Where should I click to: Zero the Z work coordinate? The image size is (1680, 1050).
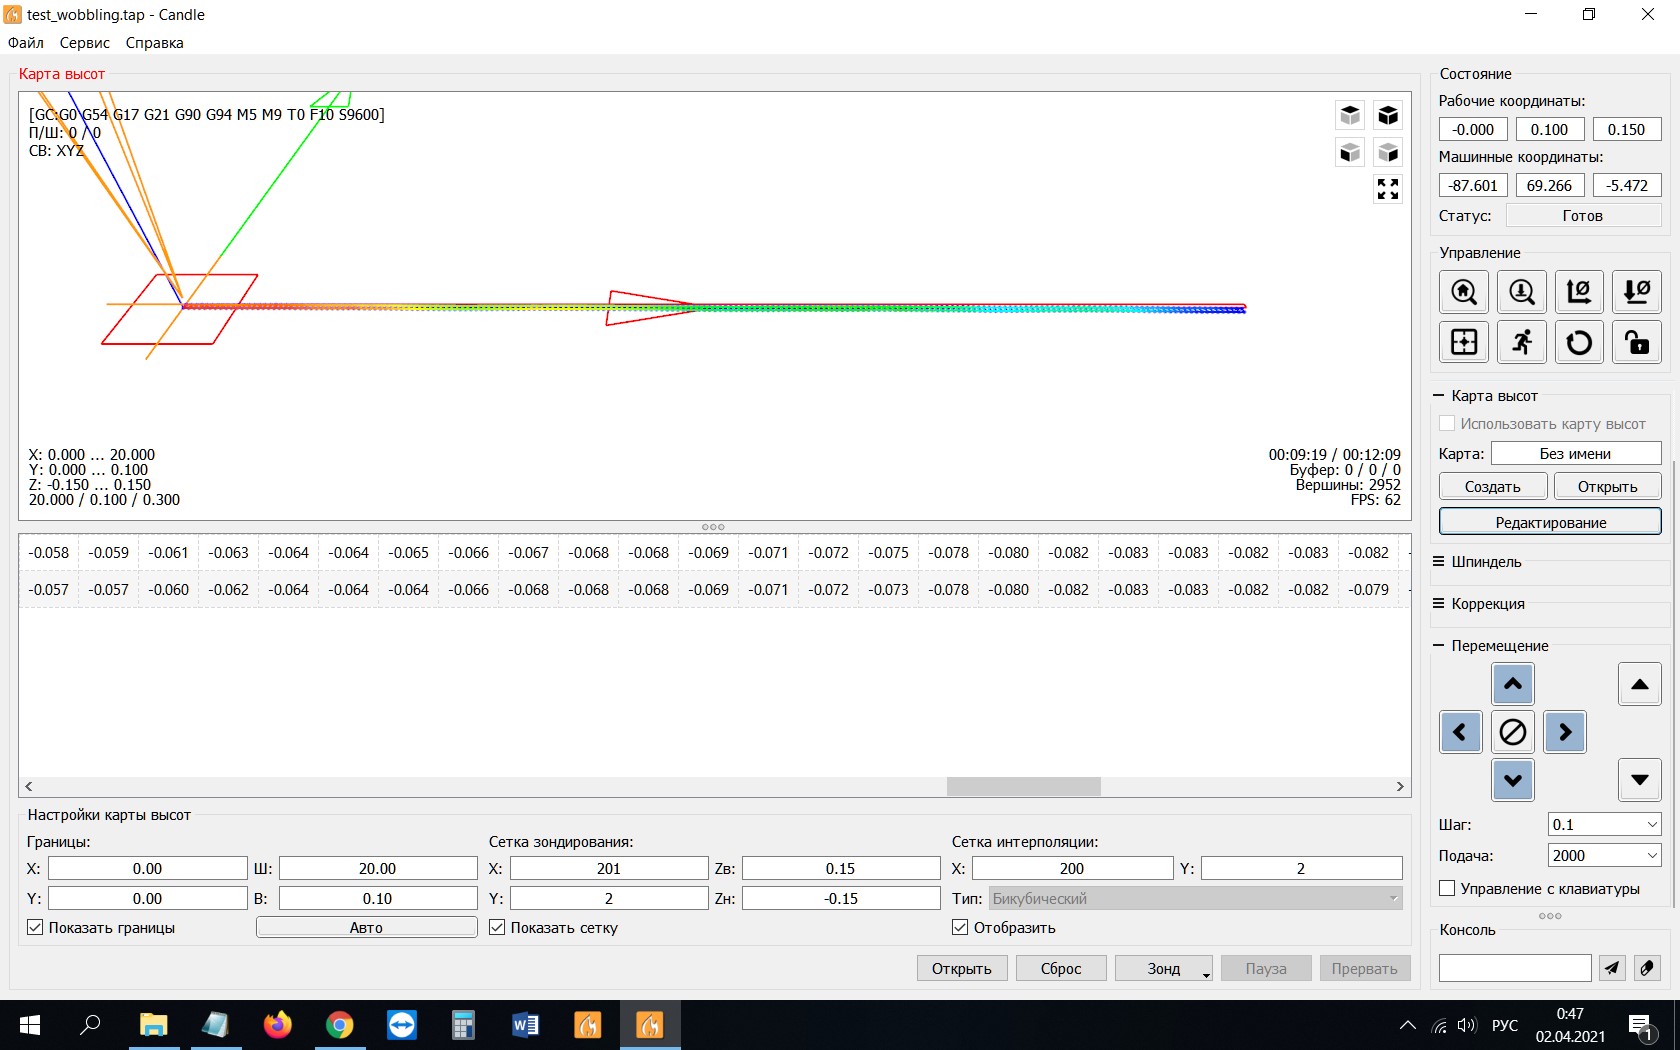(x=1637, y=292)
